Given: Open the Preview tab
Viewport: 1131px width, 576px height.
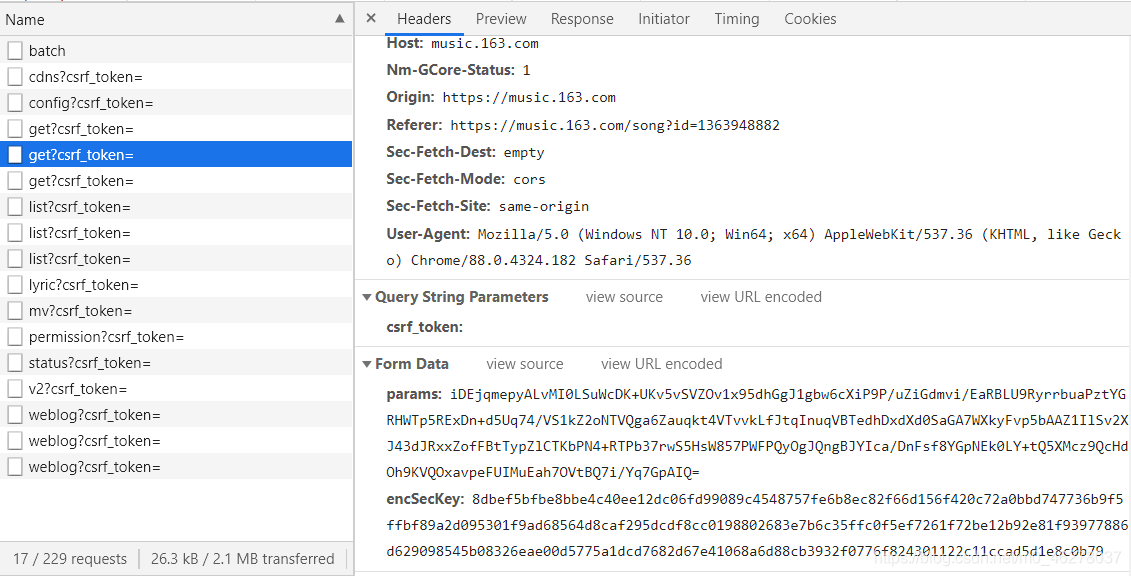Looking at the screenshot, I should coord(501,19).
